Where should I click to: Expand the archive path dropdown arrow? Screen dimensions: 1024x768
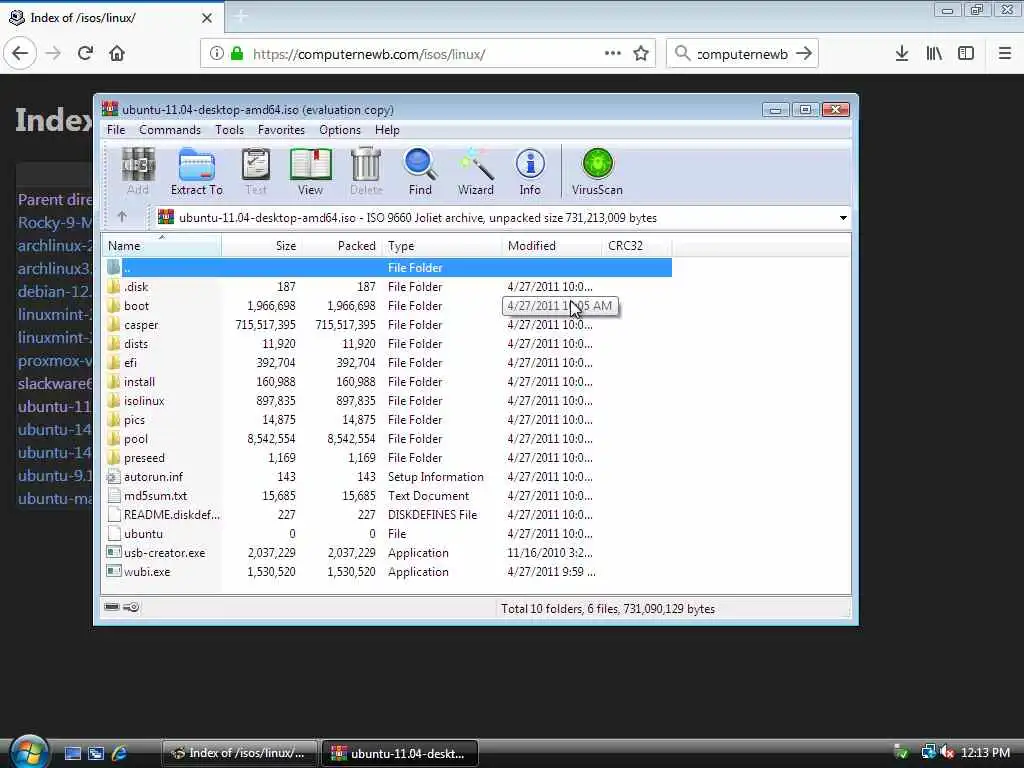843,217
